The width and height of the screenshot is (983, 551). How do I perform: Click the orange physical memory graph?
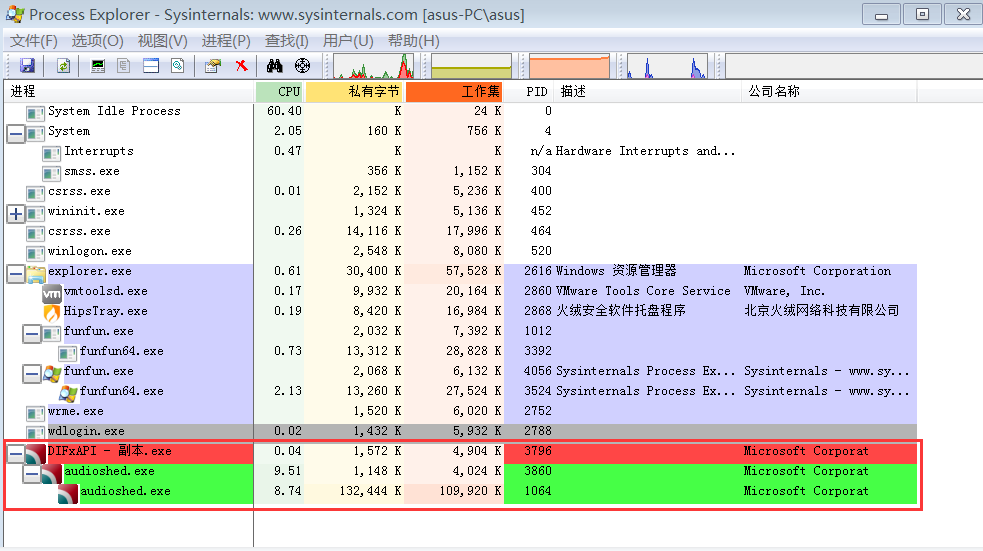click(569, 66)
